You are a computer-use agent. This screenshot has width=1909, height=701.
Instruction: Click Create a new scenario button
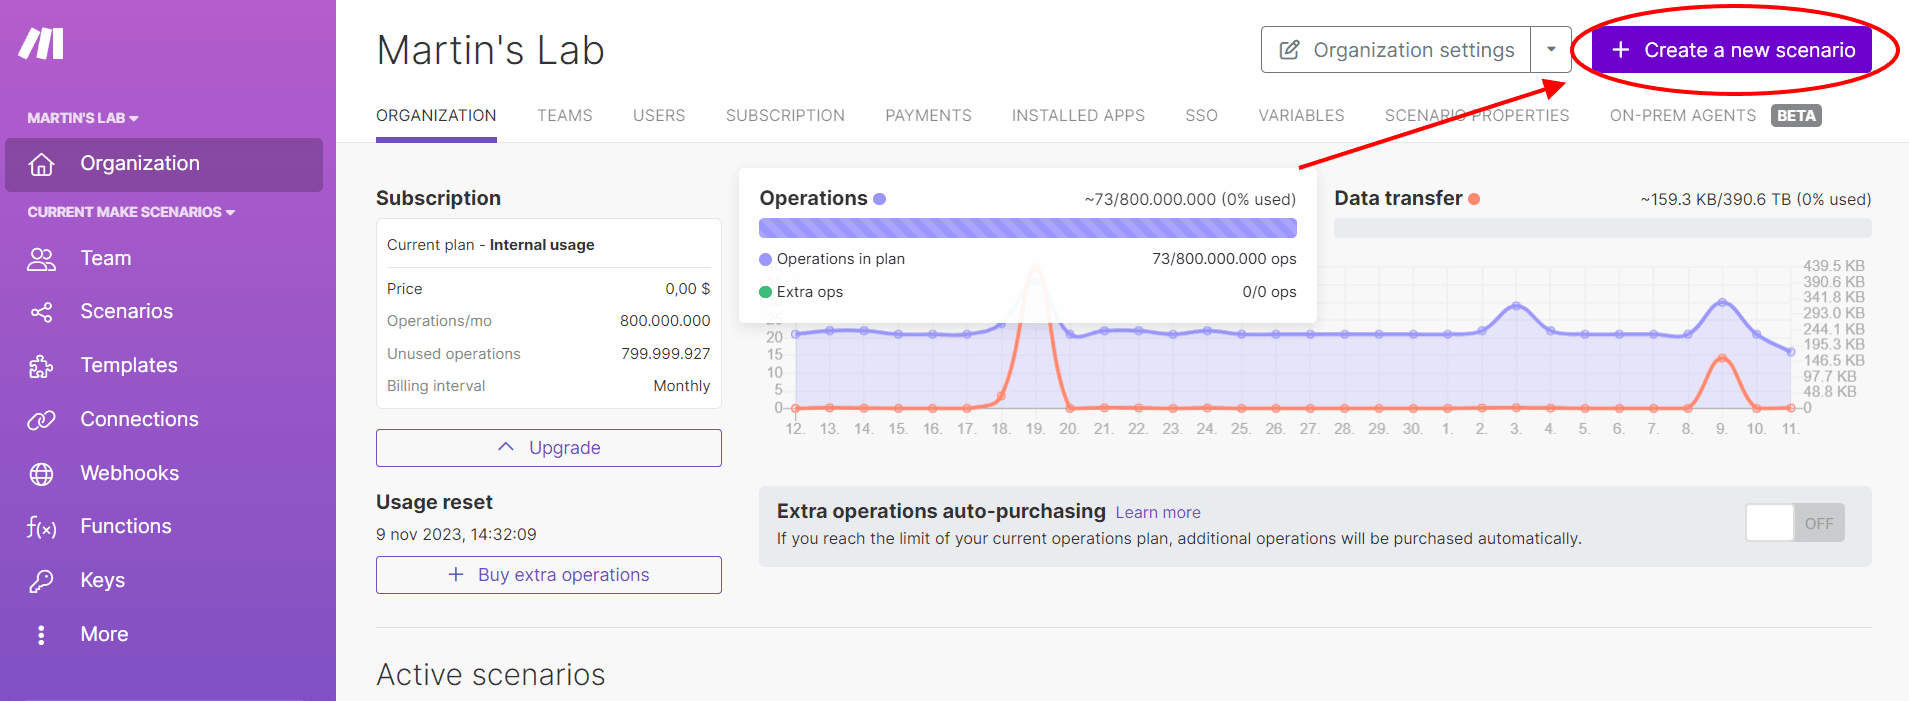pyautogui.click(x=1732, y=50)
